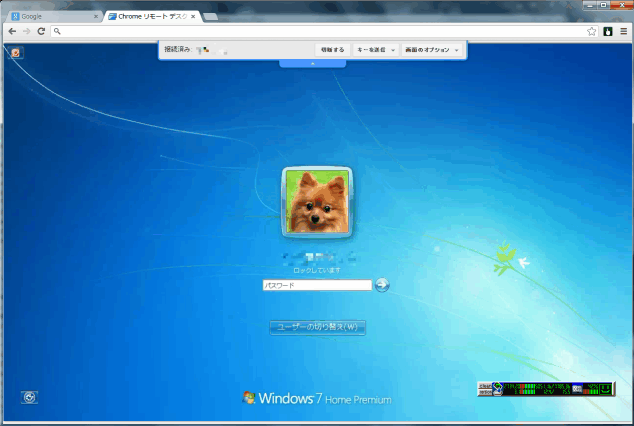Viewport: 634px width, 426px height.
Task: Submit password with the blue arrow button
Action: point(382,285)
